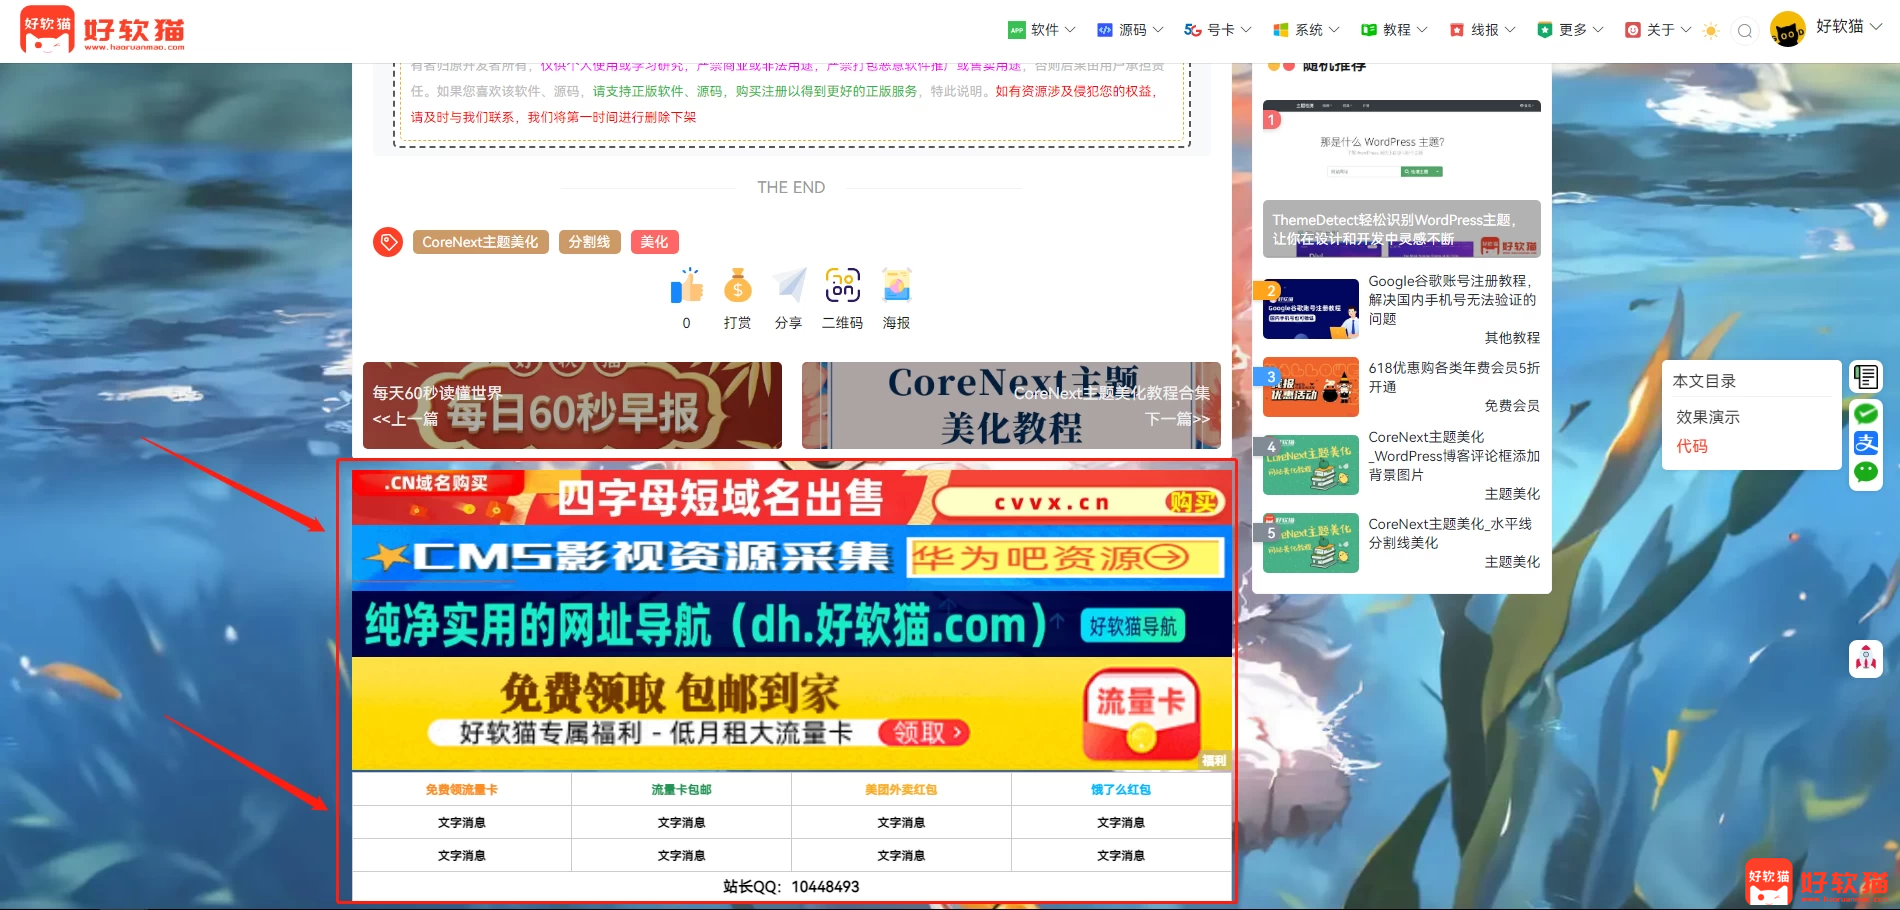The width and height of the screenshot is (1900, 910).
Task: Open the 源码 navigation menu
Action: pyautogui.click(x=1131, y=30)
